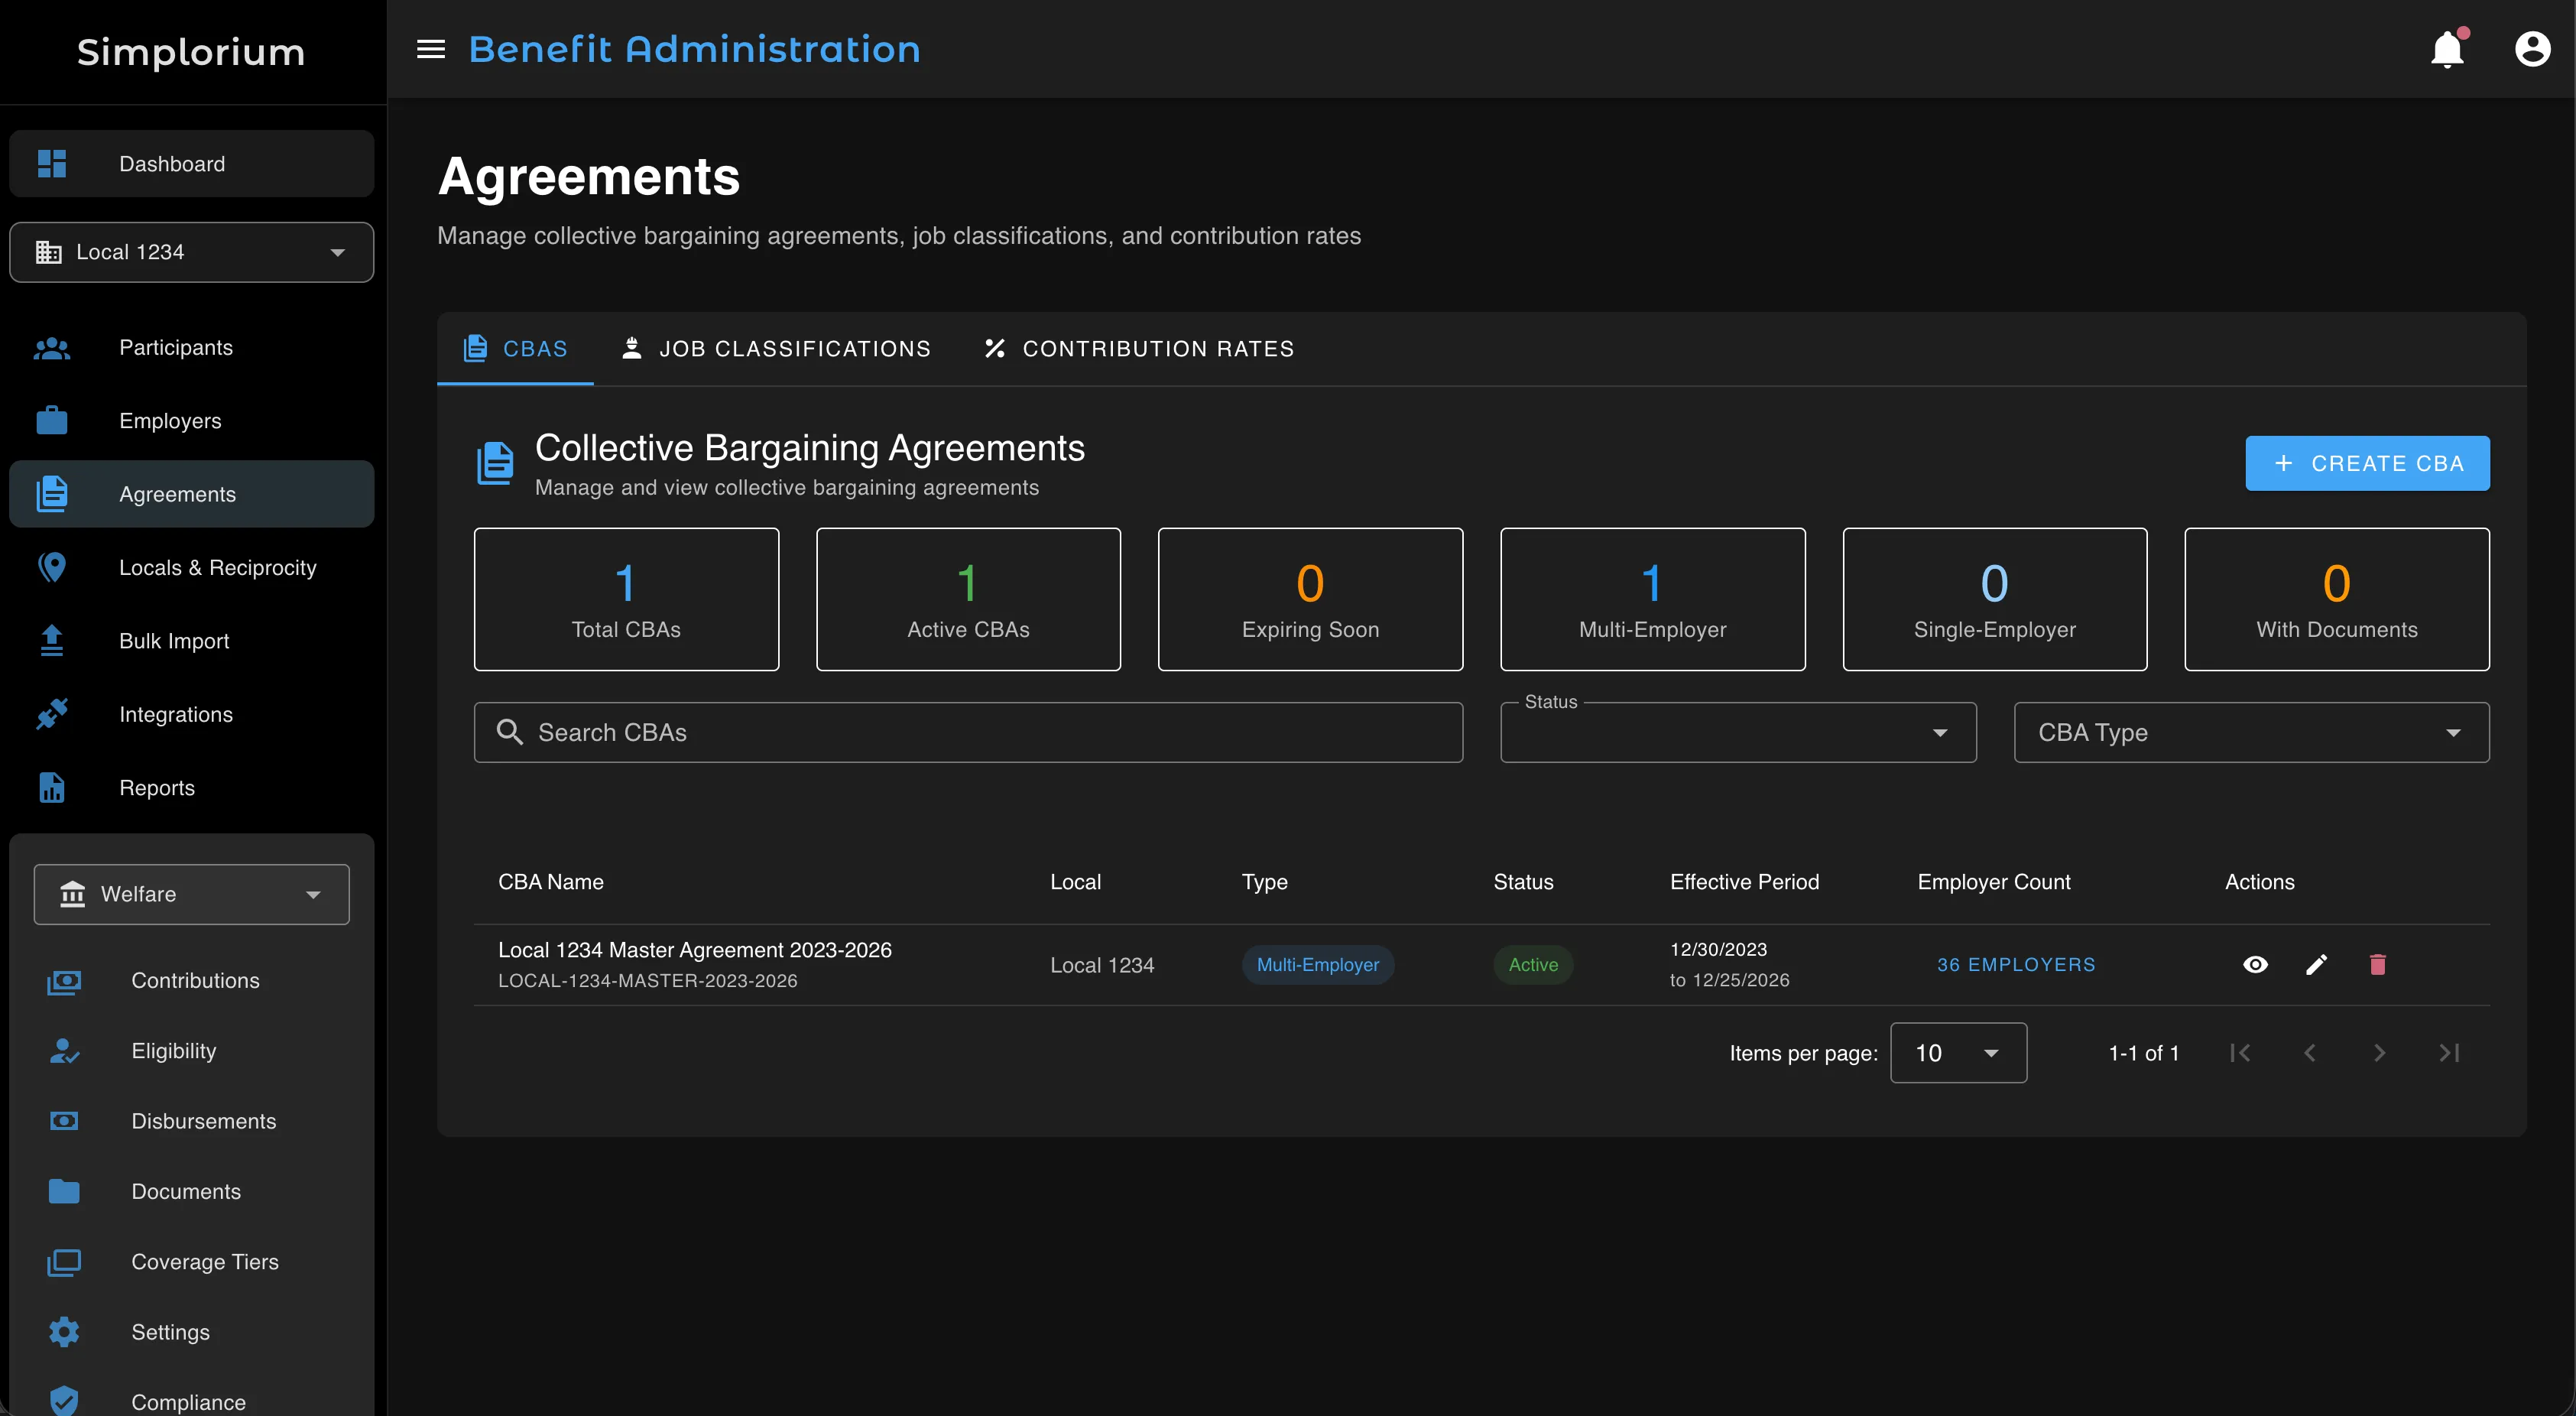
Task: Open the 36 Employers link
Action: tap(2016, 964)
